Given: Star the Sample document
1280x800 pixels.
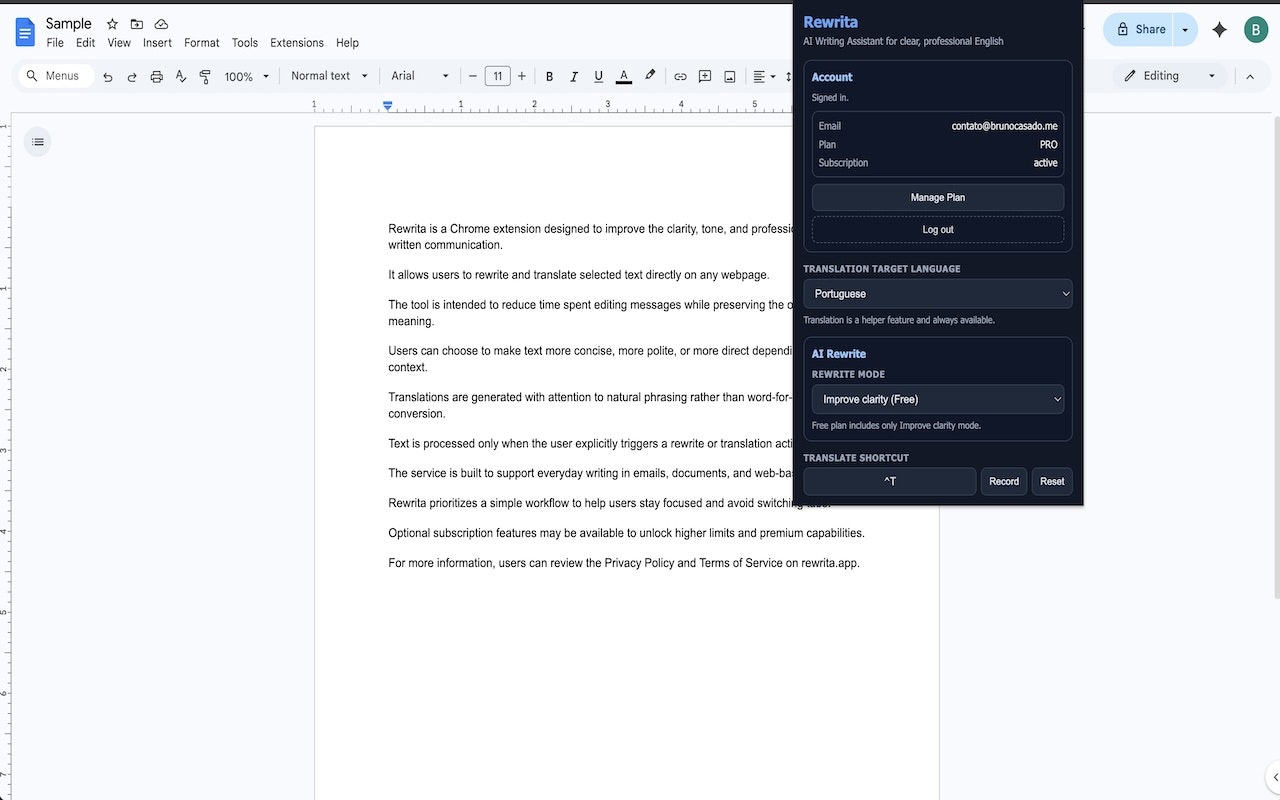Looking at the screenshot, I should point(111,23).
